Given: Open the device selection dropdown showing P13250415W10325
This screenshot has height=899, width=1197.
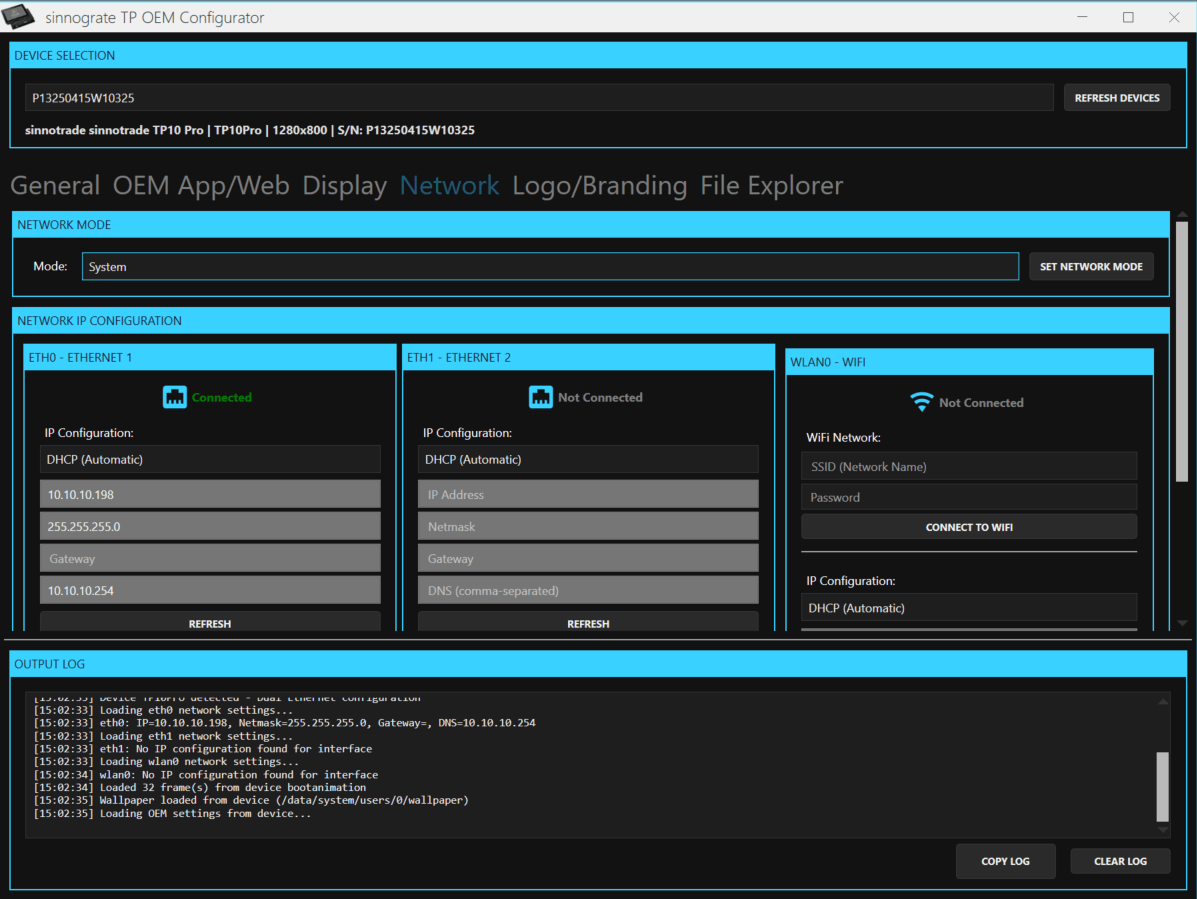Looking at the screenshot, I should point(538,97).
